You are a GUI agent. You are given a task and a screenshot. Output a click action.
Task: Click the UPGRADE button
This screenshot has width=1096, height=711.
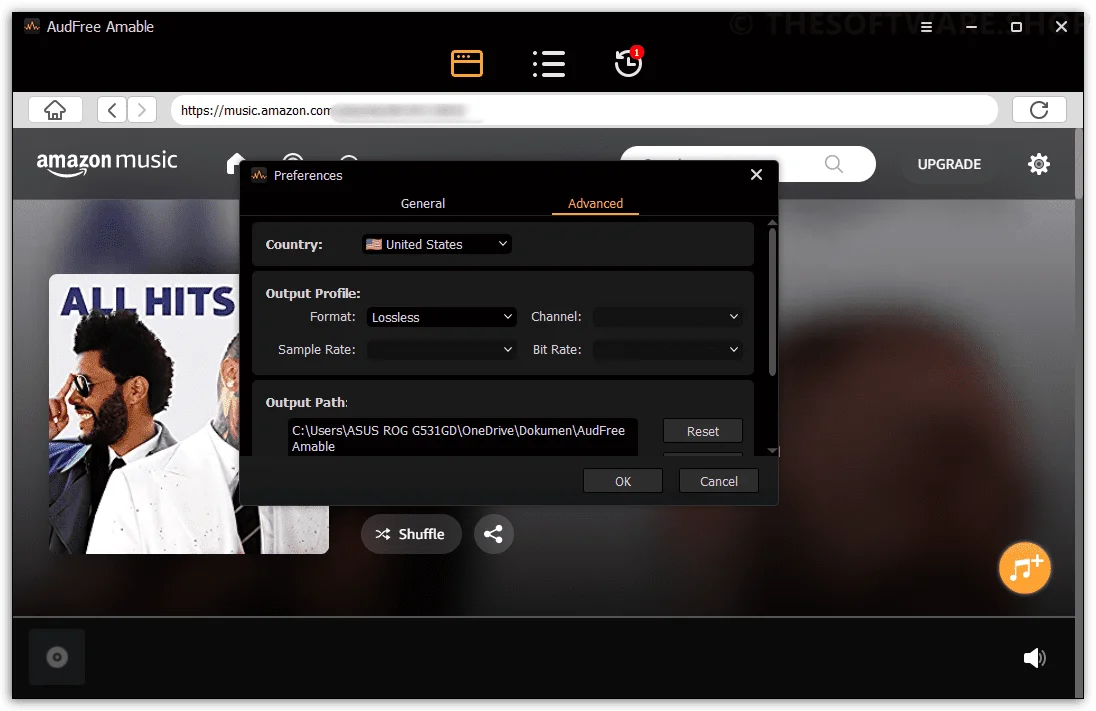coord(949,164)
